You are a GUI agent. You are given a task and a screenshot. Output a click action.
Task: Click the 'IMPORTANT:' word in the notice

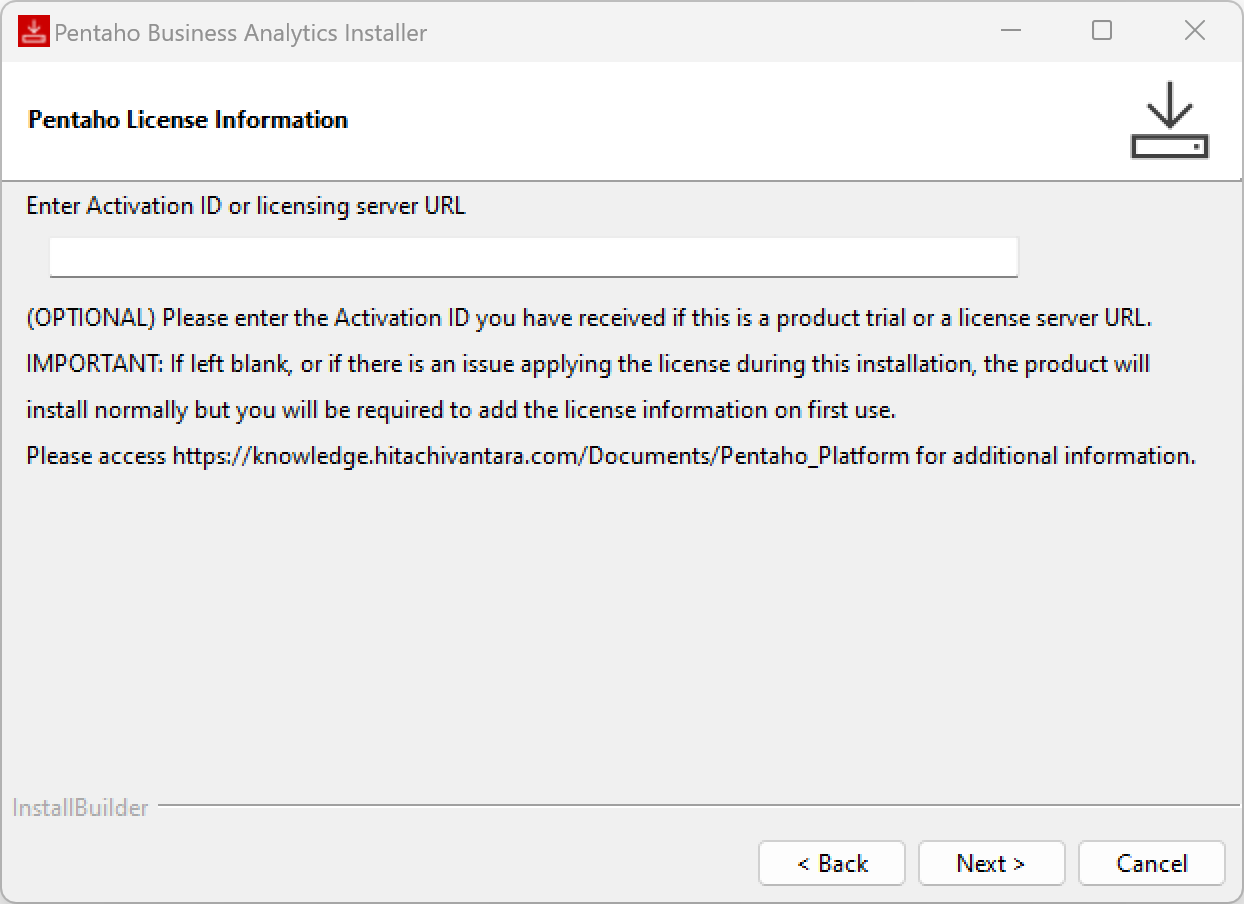pyautogui.click(x=95, y=364)
